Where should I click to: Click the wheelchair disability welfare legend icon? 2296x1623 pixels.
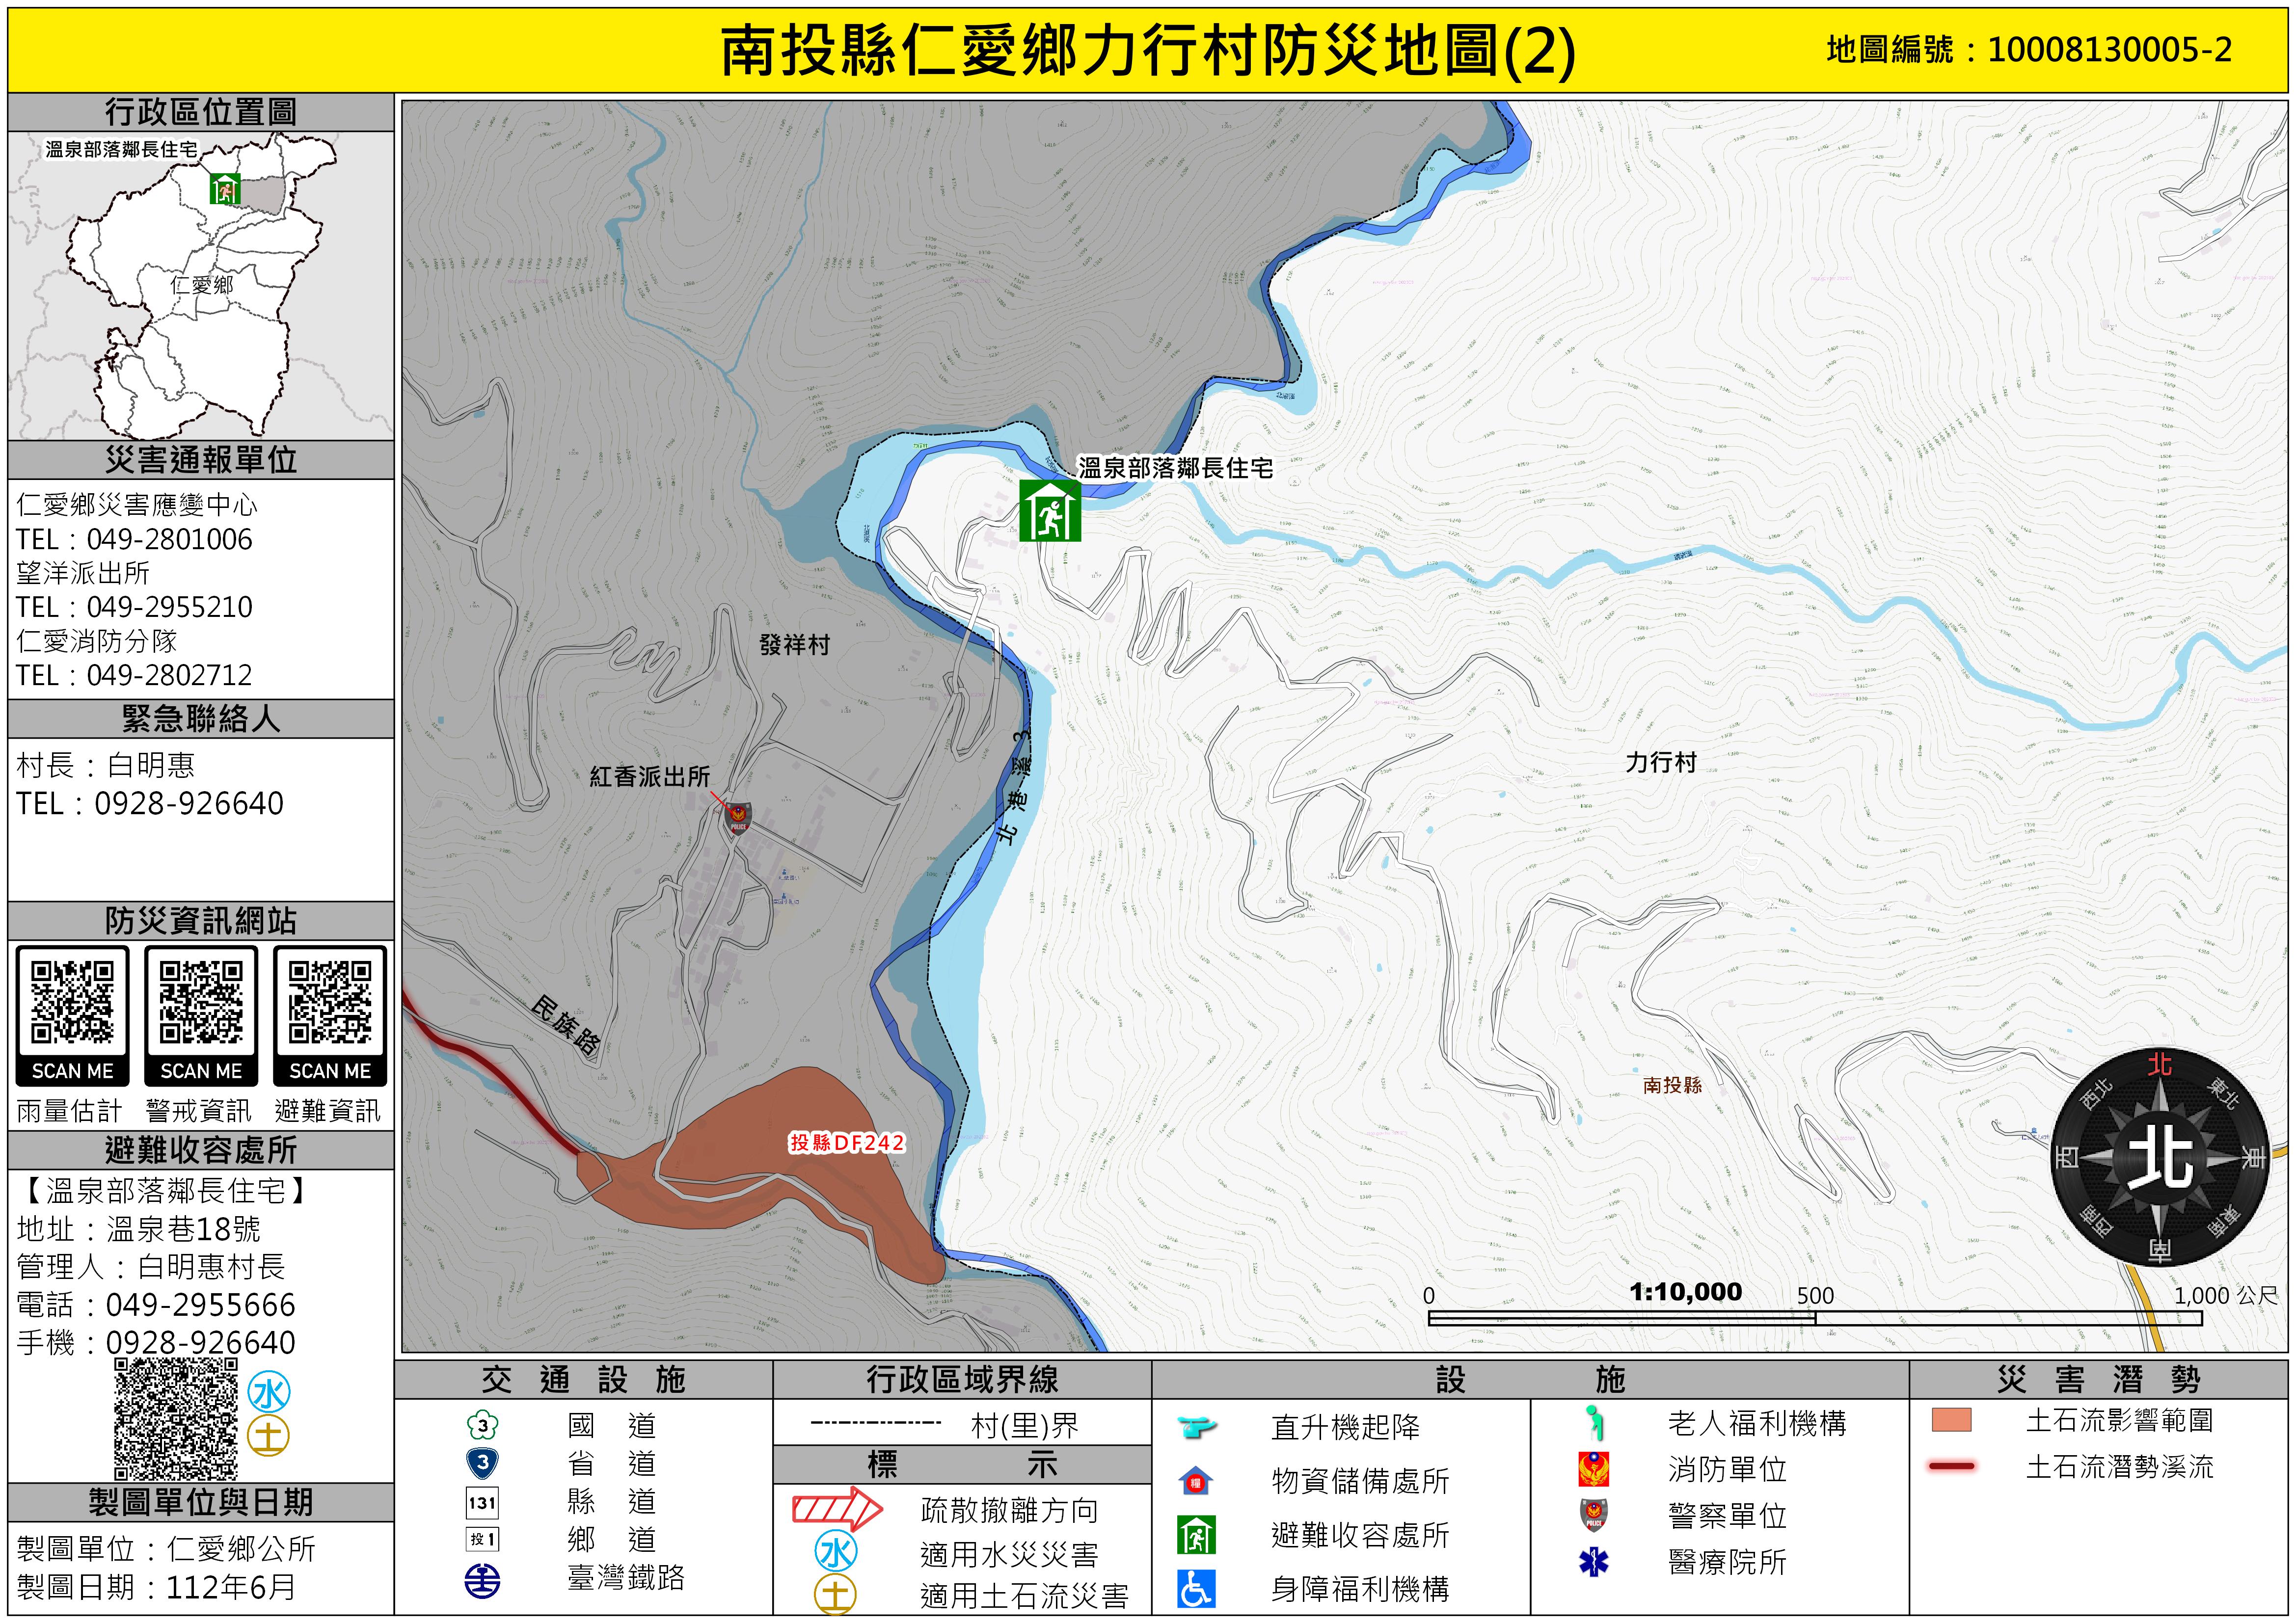click(1196, 1589)
